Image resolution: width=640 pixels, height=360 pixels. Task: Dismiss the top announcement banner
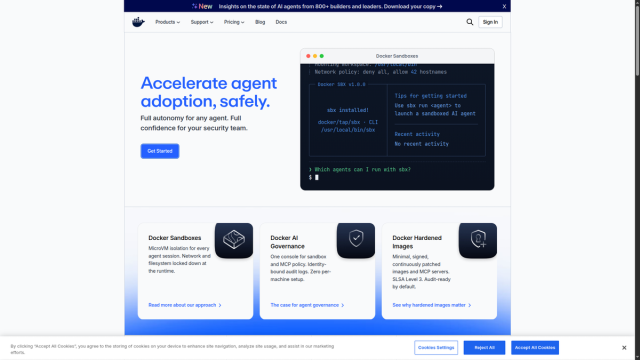(x=504, y=6)
